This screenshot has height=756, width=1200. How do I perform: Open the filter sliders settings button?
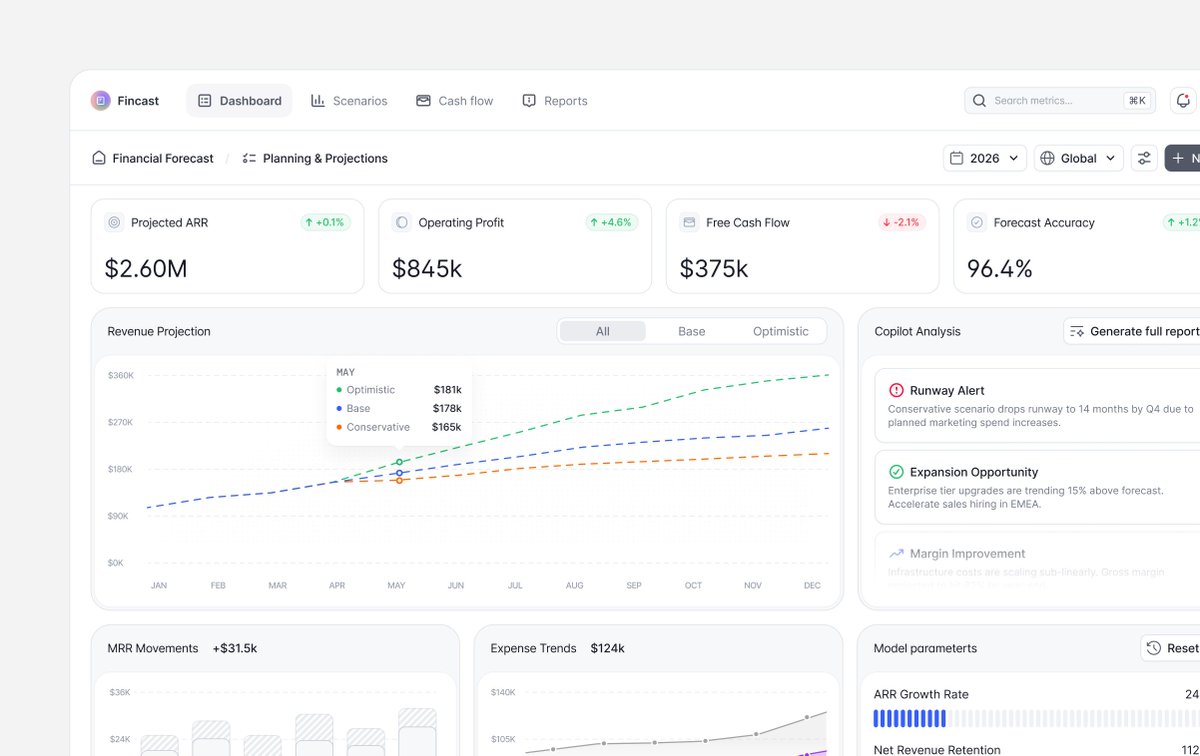tap(1144, 158)
